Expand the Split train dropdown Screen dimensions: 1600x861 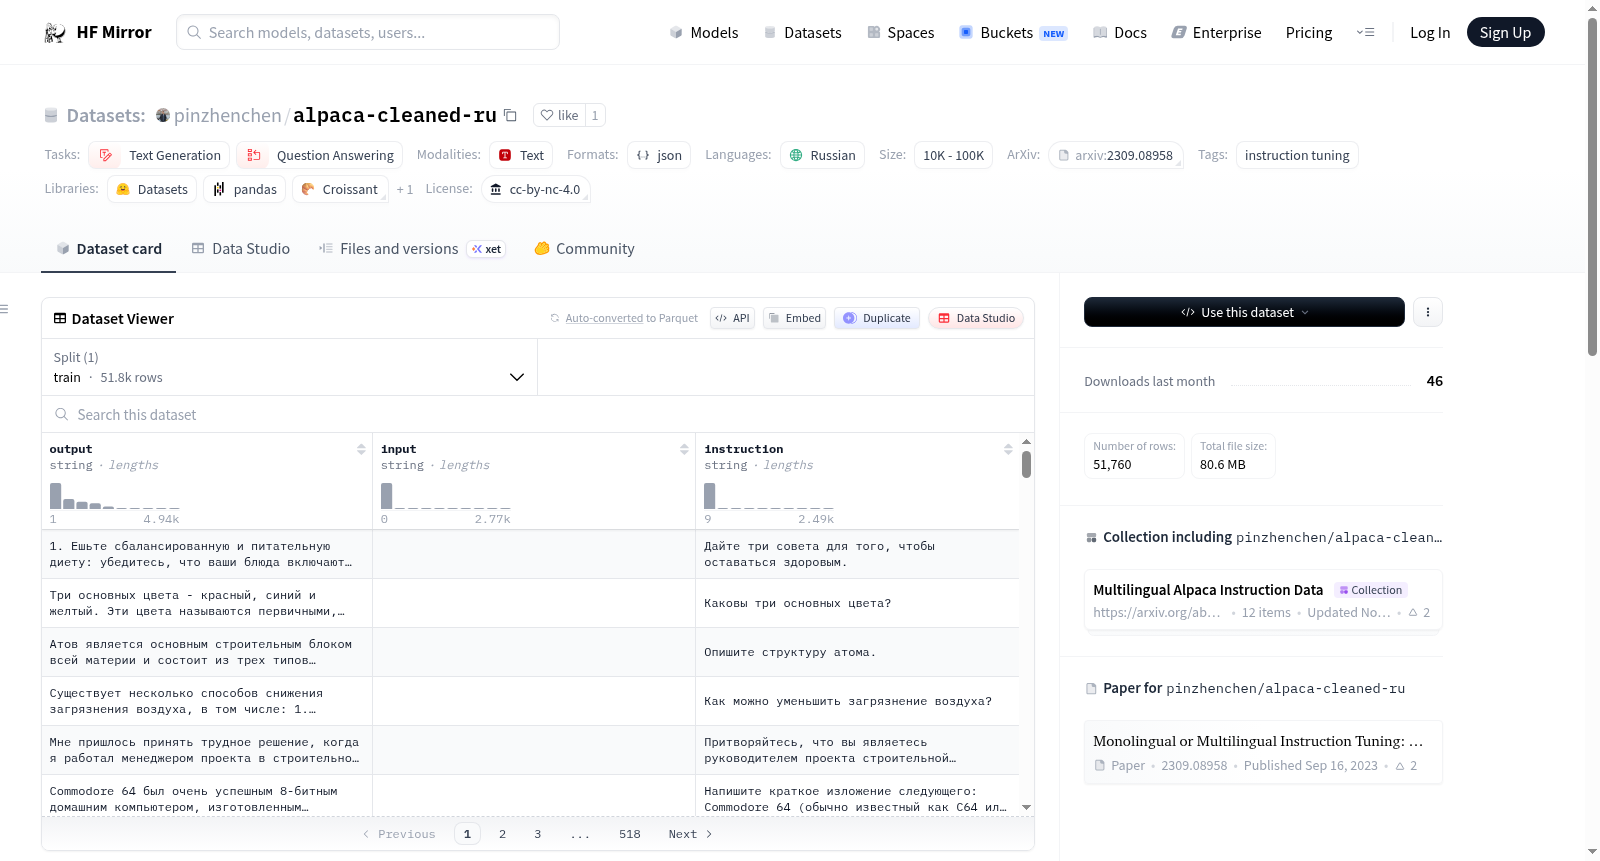(289, 368)
